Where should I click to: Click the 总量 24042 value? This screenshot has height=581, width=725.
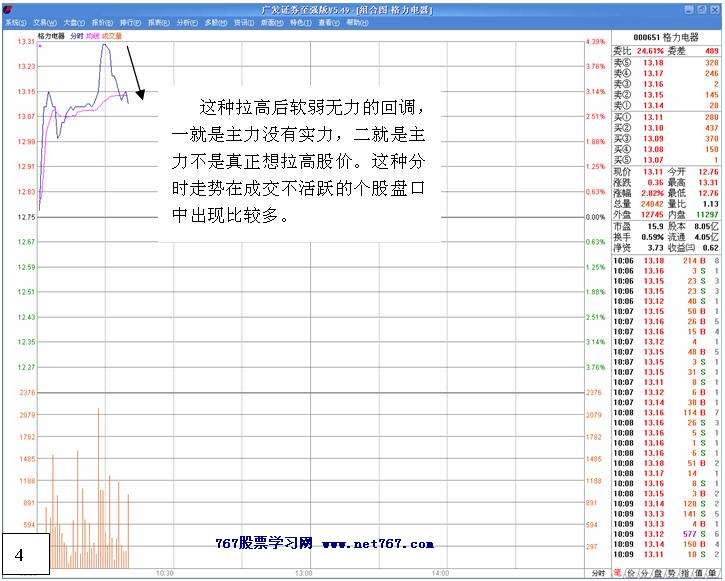click(x=651, y=204)
